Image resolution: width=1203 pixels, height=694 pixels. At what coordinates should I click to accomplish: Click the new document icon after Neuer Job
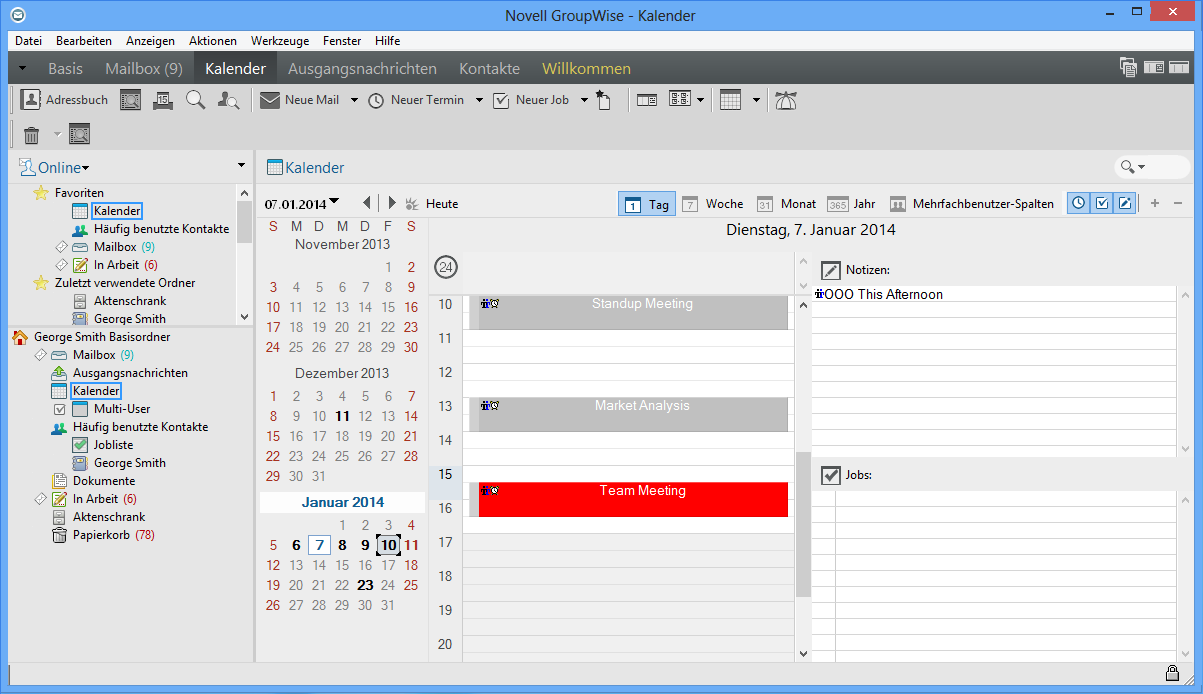[603, 100]
